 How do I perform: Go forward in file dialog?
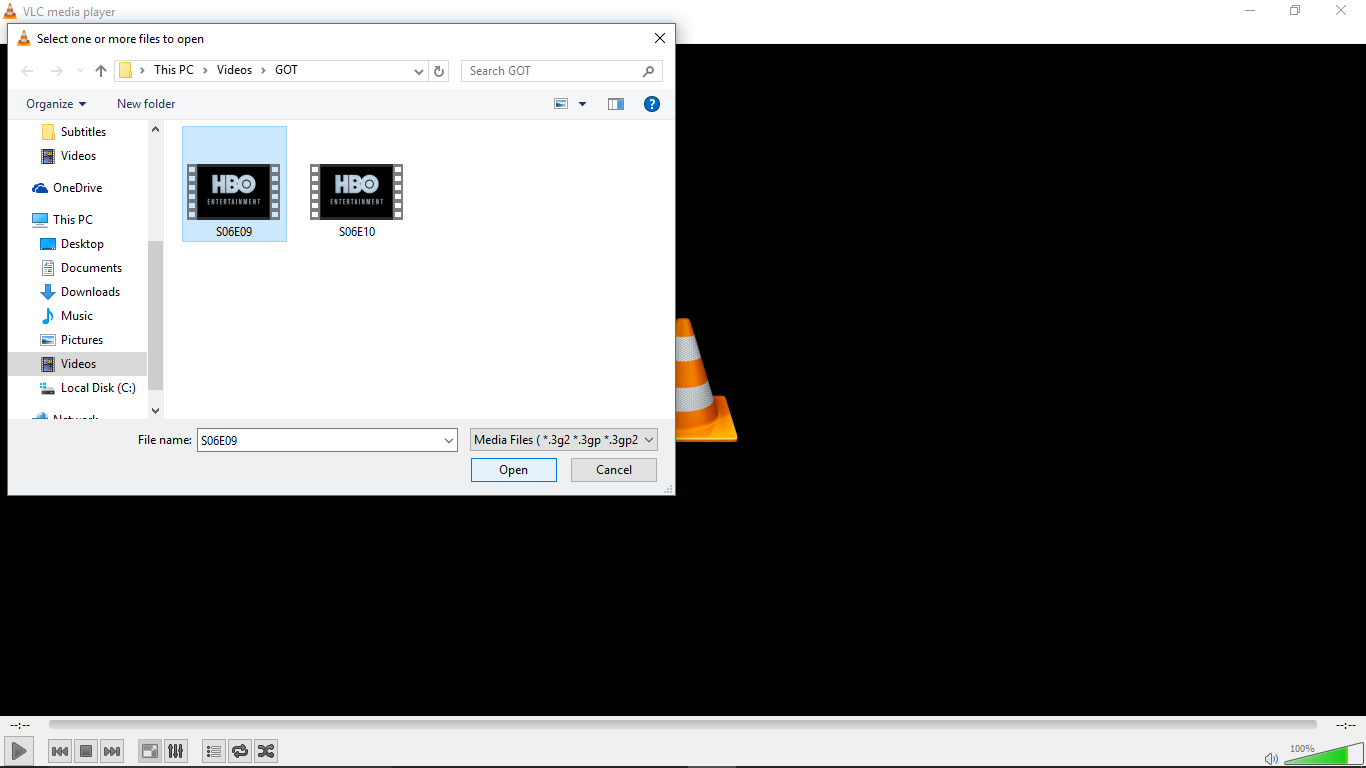pyautogui.click(x=57, y=71)
